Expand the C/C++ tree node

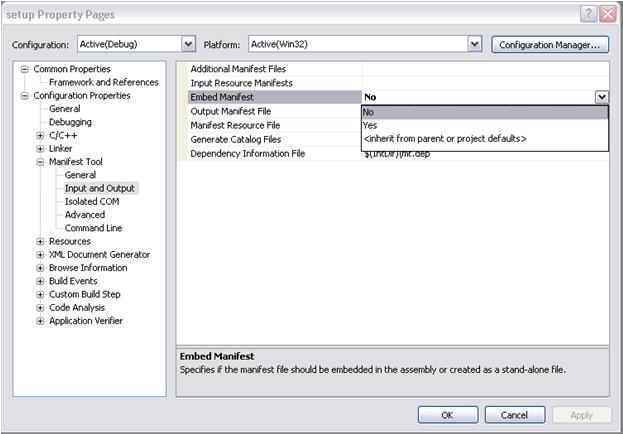[40, 135]
